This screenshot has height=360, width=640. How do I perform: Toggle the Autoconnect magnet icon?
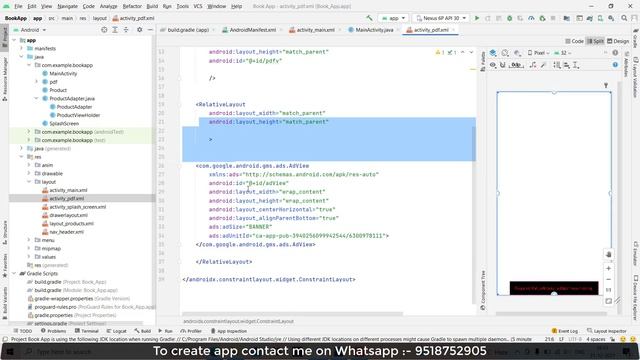[503, 65]
